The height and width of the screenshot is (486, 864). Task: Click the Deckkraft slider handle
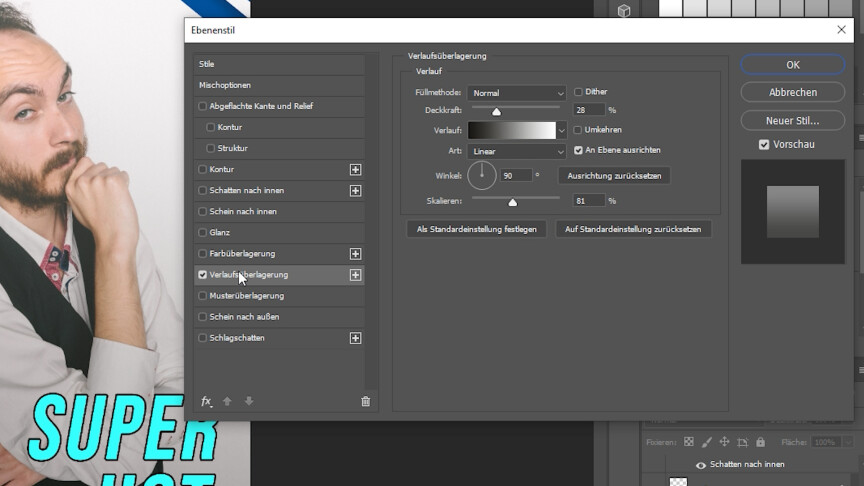[496, 111]
